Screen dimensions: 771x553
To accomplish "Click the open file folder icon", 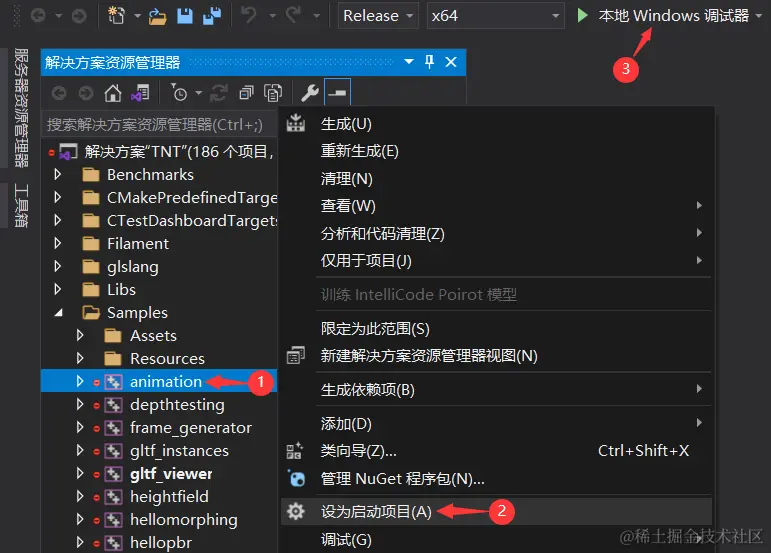I will [x=157, y=16].
